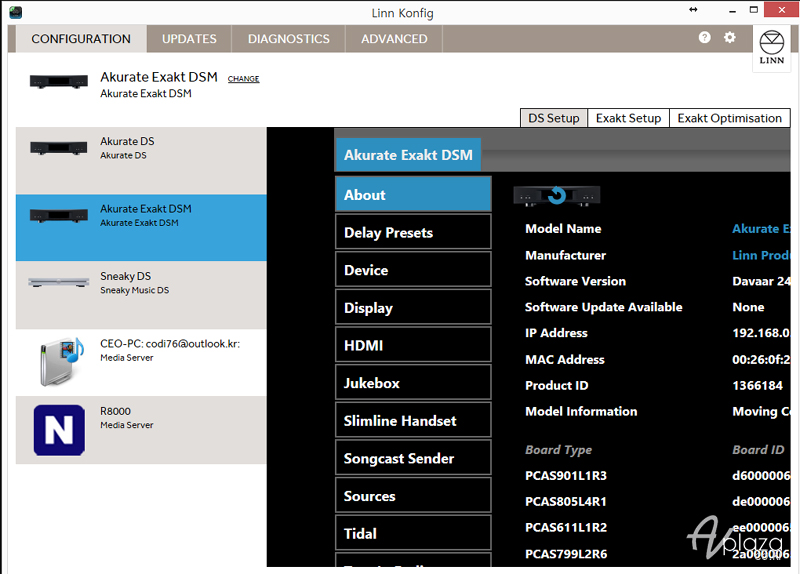Click the refresh icon above Model Name
Screen dimensions: 800x574
coord(557,195)
